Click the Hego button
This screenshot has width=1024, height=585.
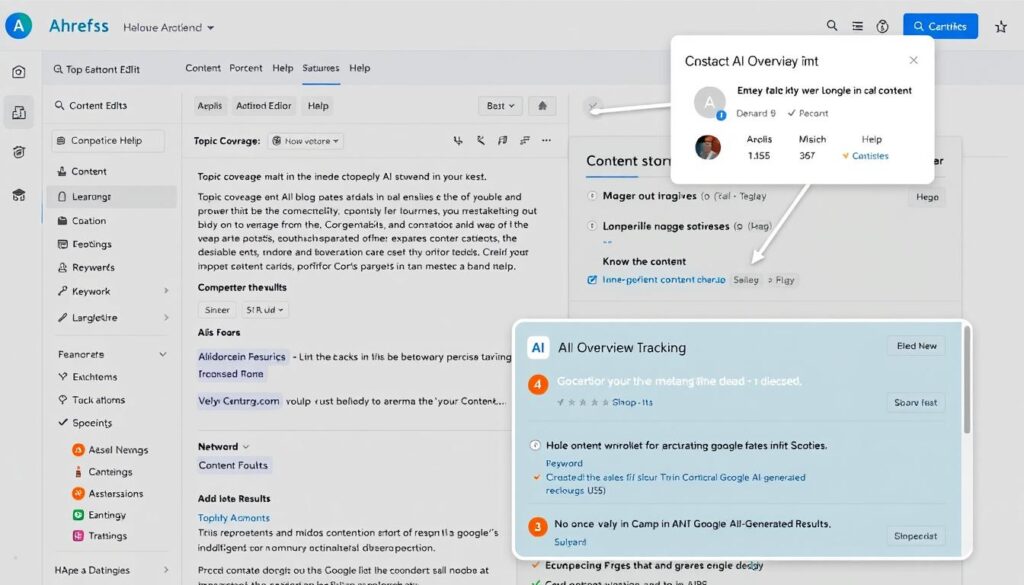coord(927,197)
